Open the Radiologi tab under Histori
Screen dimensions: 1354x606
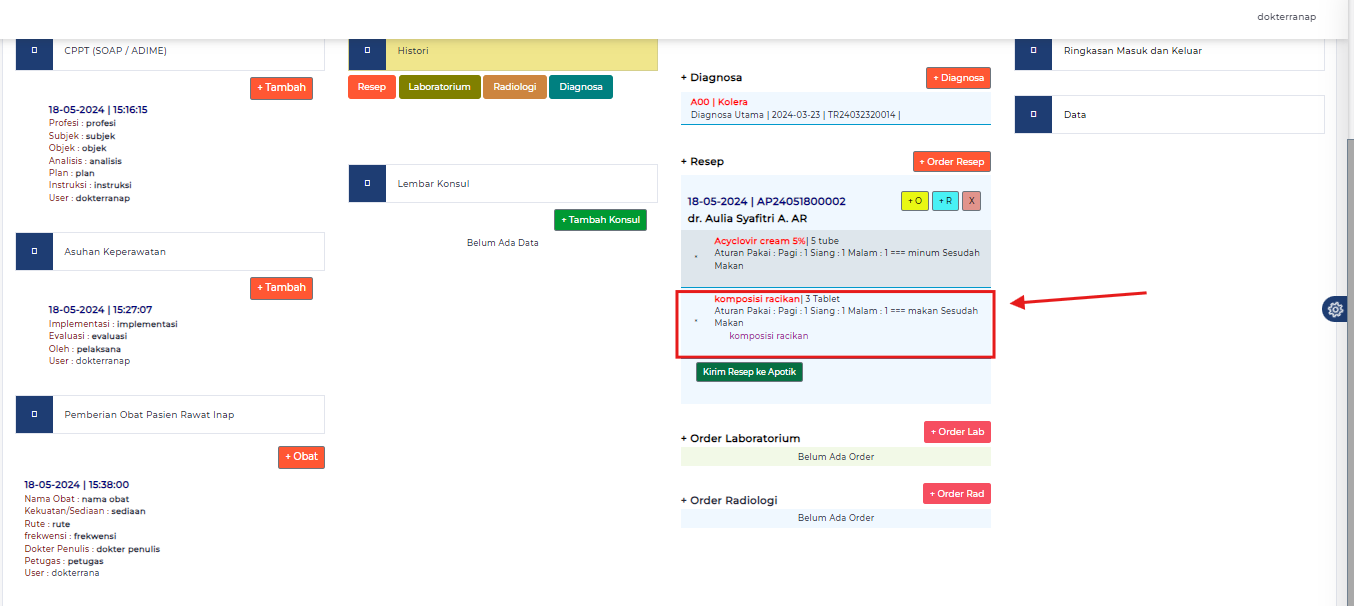pos(514,87)
